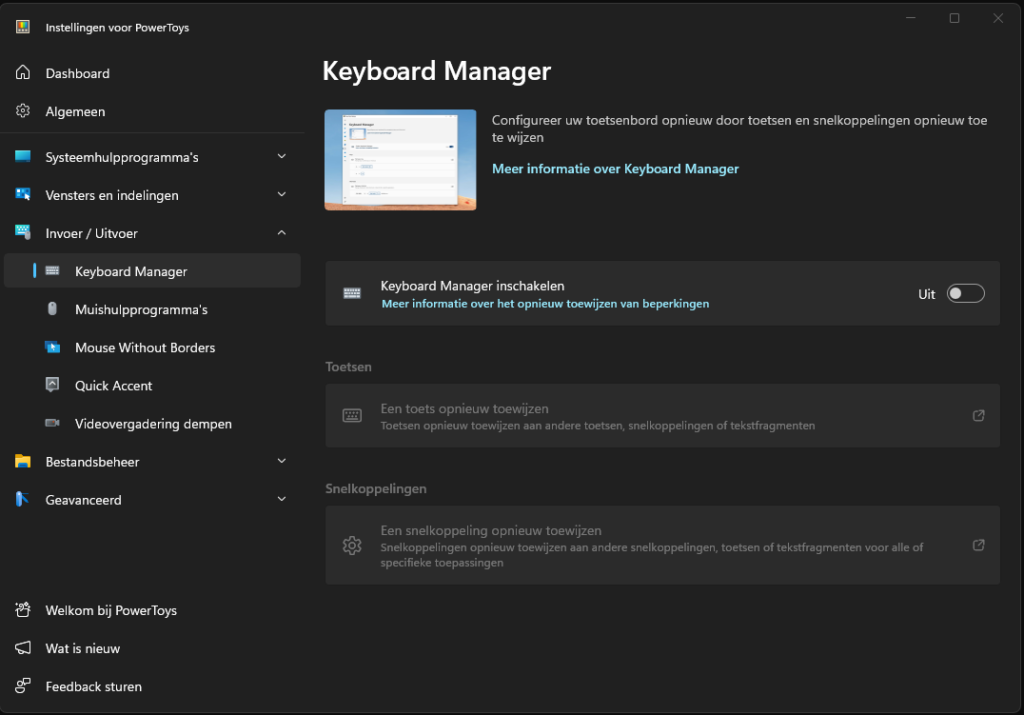Click the Geavanceerd icon

click(22, 499)
